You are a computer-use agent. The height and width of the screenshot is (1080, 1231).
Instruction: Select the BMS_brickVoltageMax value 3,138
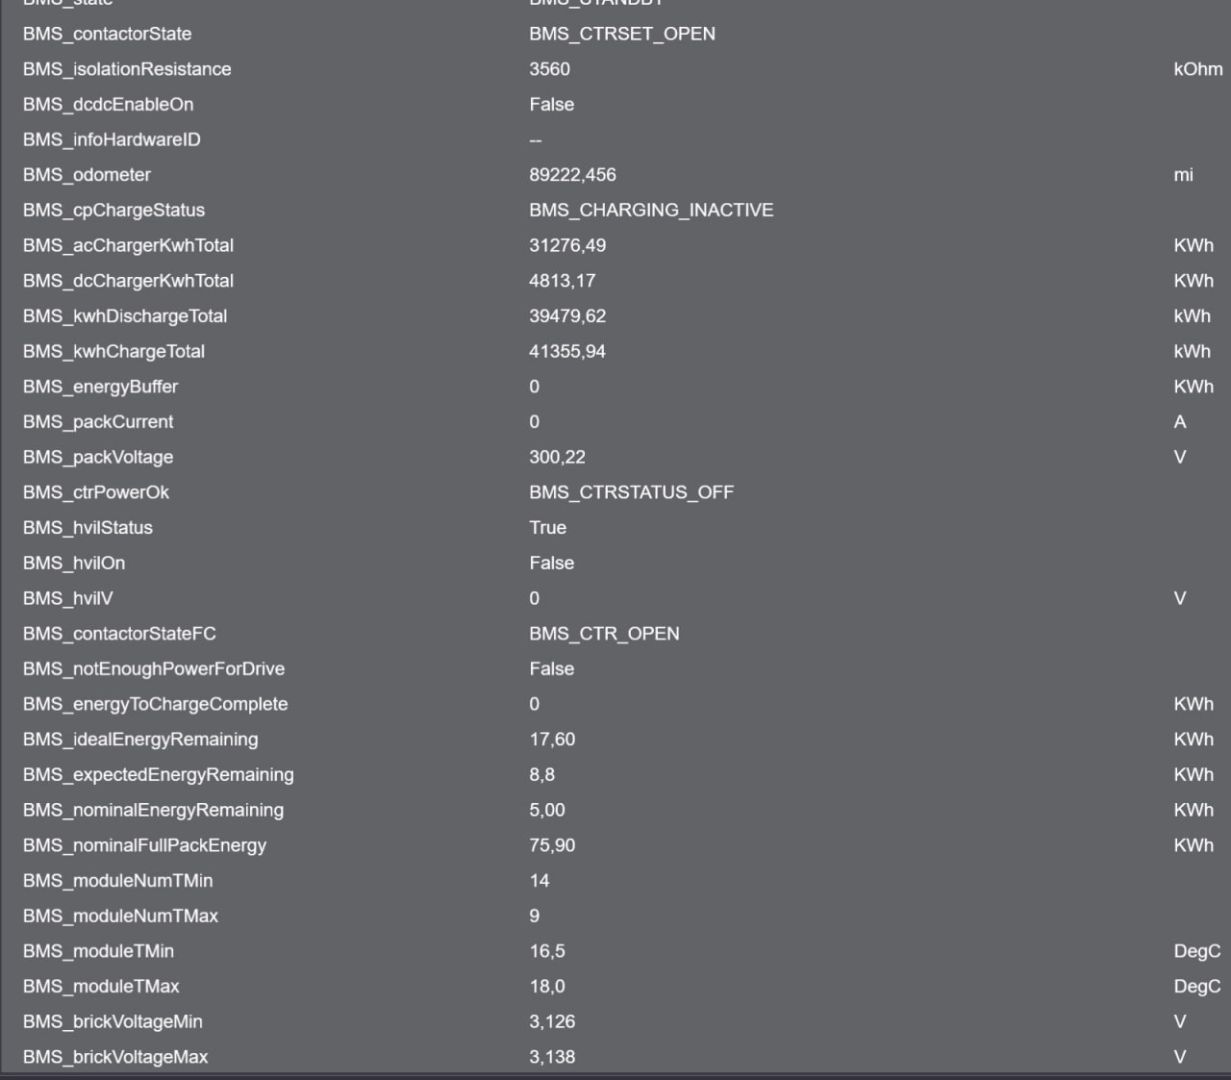[x=552, y=1057]
